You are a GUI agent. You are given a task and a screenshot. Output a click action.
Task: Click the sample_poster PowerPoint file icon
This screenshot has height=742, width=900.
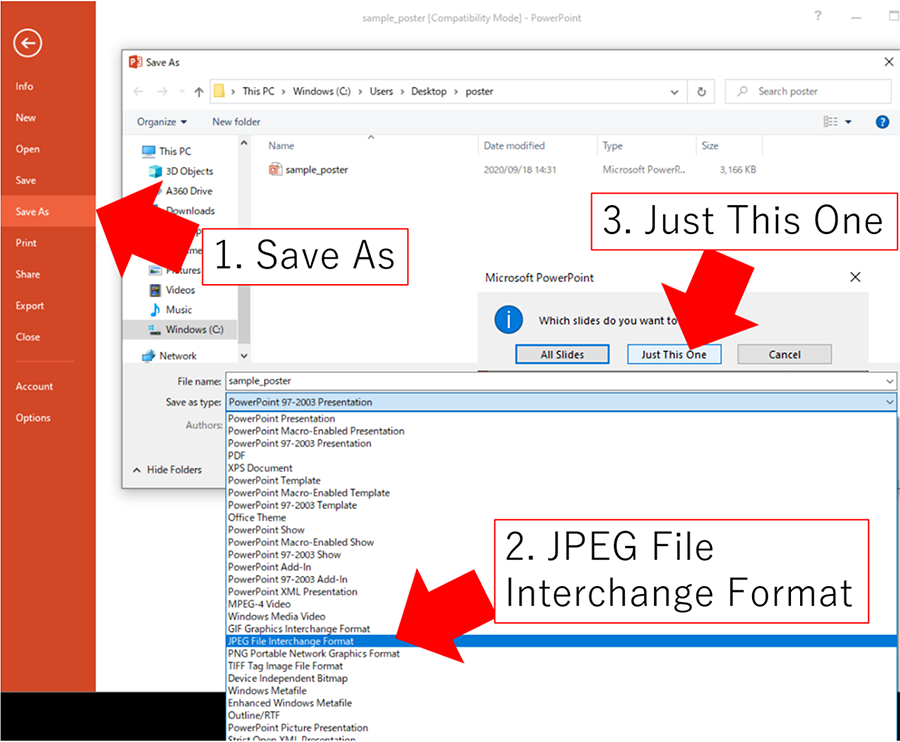276,169
